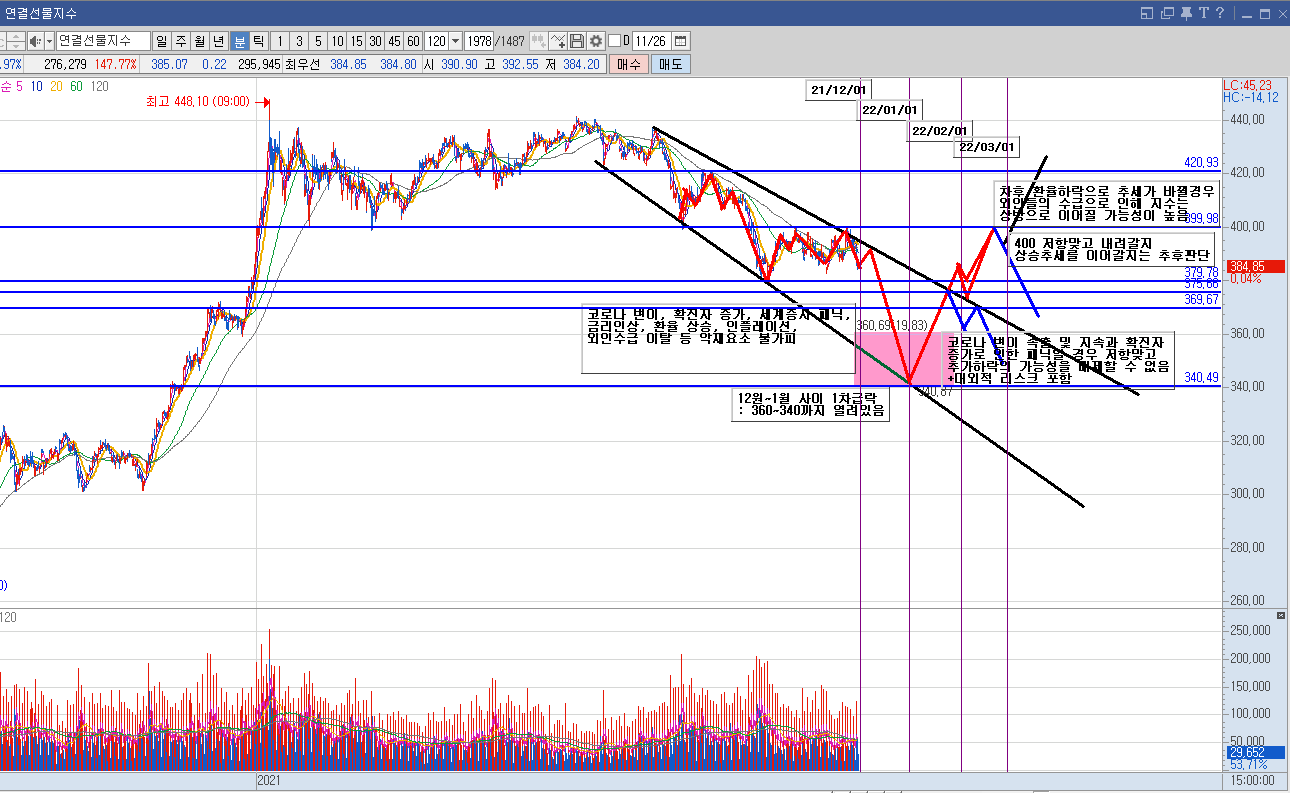
Task: Collapse the volume panel with corner button
Action: tap(1281, 614)
